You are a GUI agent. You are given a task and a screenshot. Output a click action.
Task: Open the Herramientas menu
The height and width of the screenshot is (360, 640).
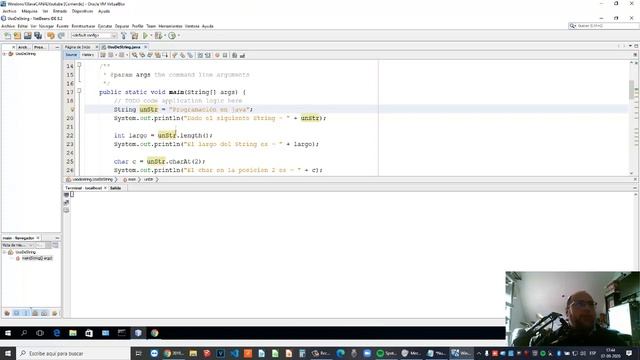pos(170,26)
